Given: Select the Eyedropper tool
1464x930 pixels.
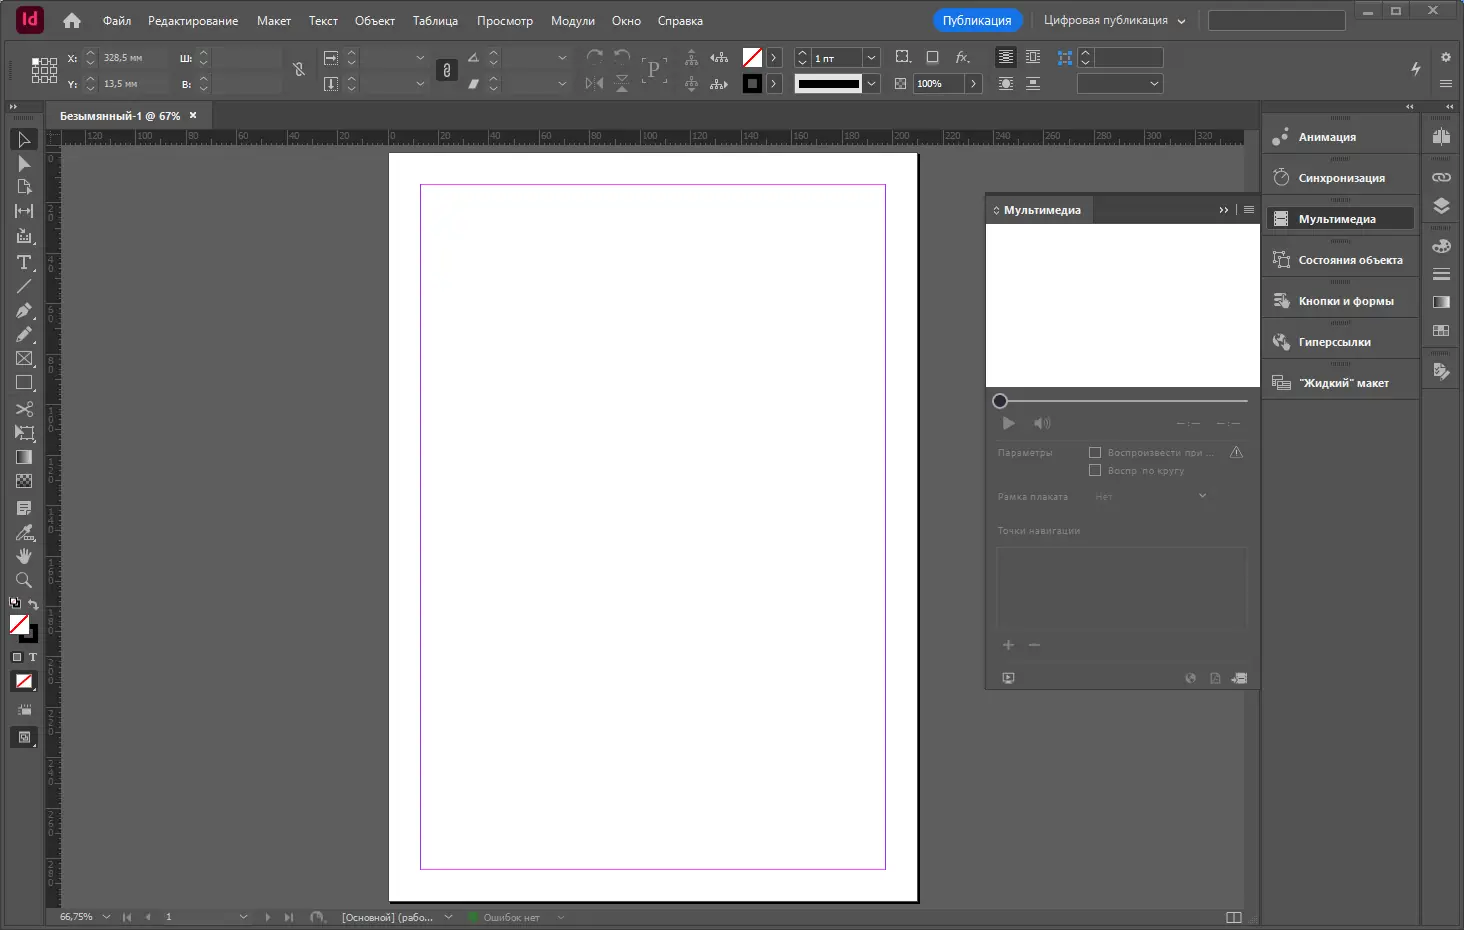Looking at the screenshot, I should pos(24,532).
